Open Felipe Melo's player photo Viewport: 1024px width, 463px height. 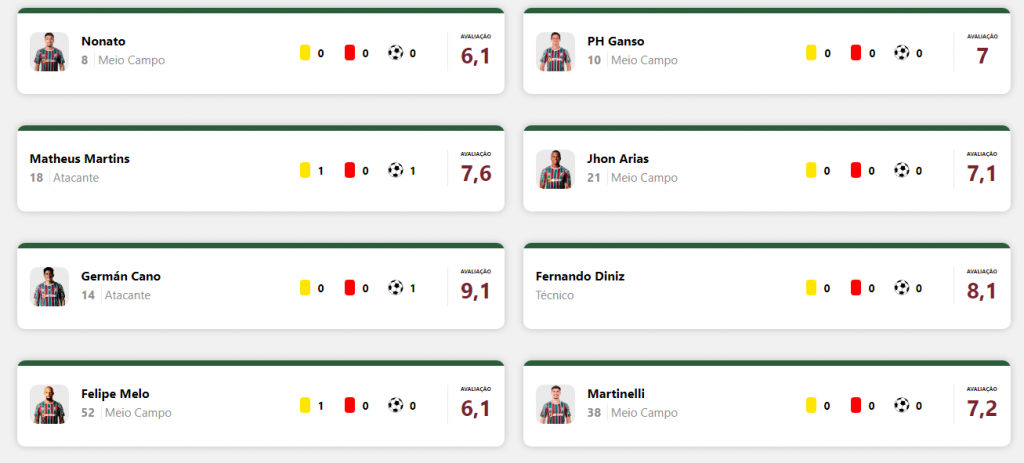(49, 404)
